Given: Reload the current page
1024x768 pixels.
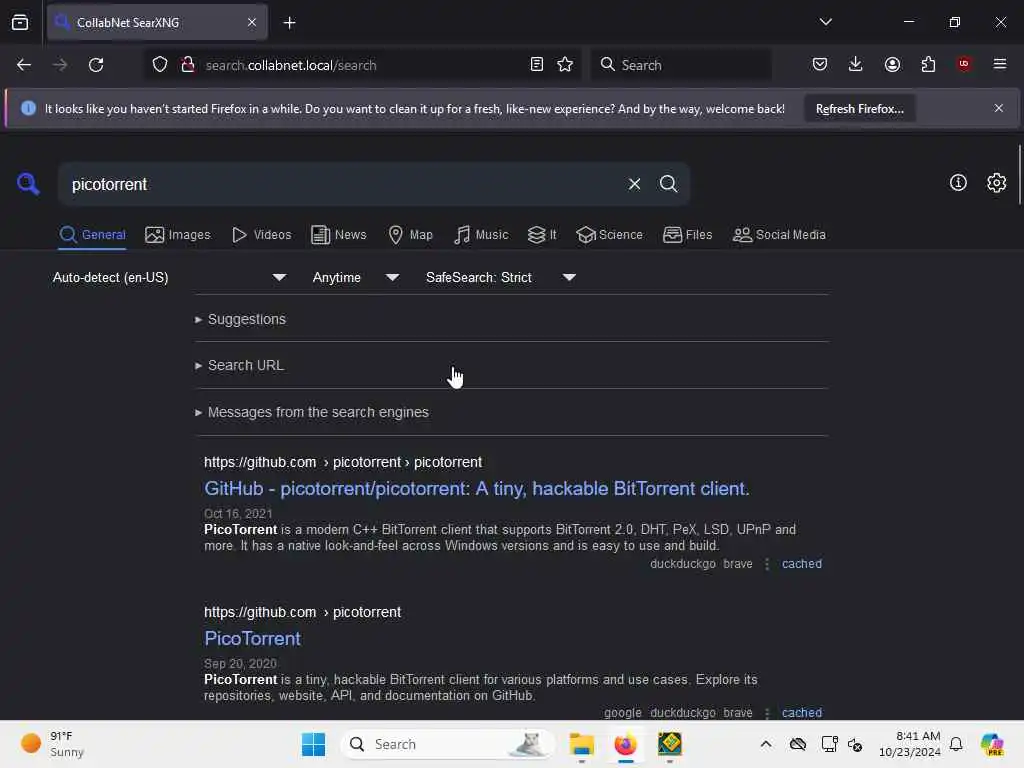Looking at the screenshot, I should click(96, 65).
